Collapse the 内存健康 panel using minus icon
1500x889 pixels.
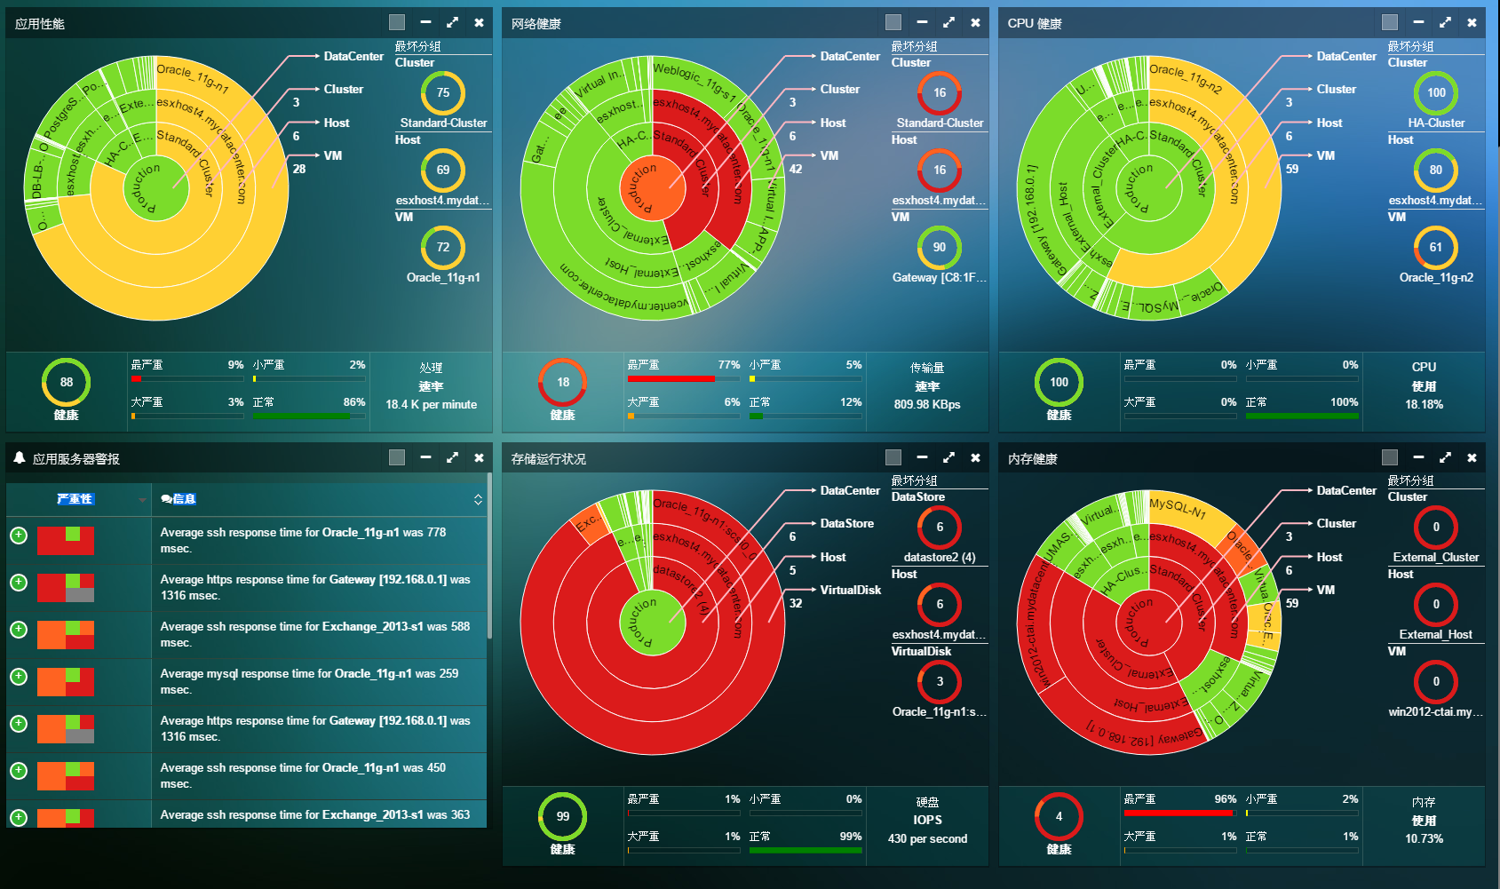(1418, 457)
